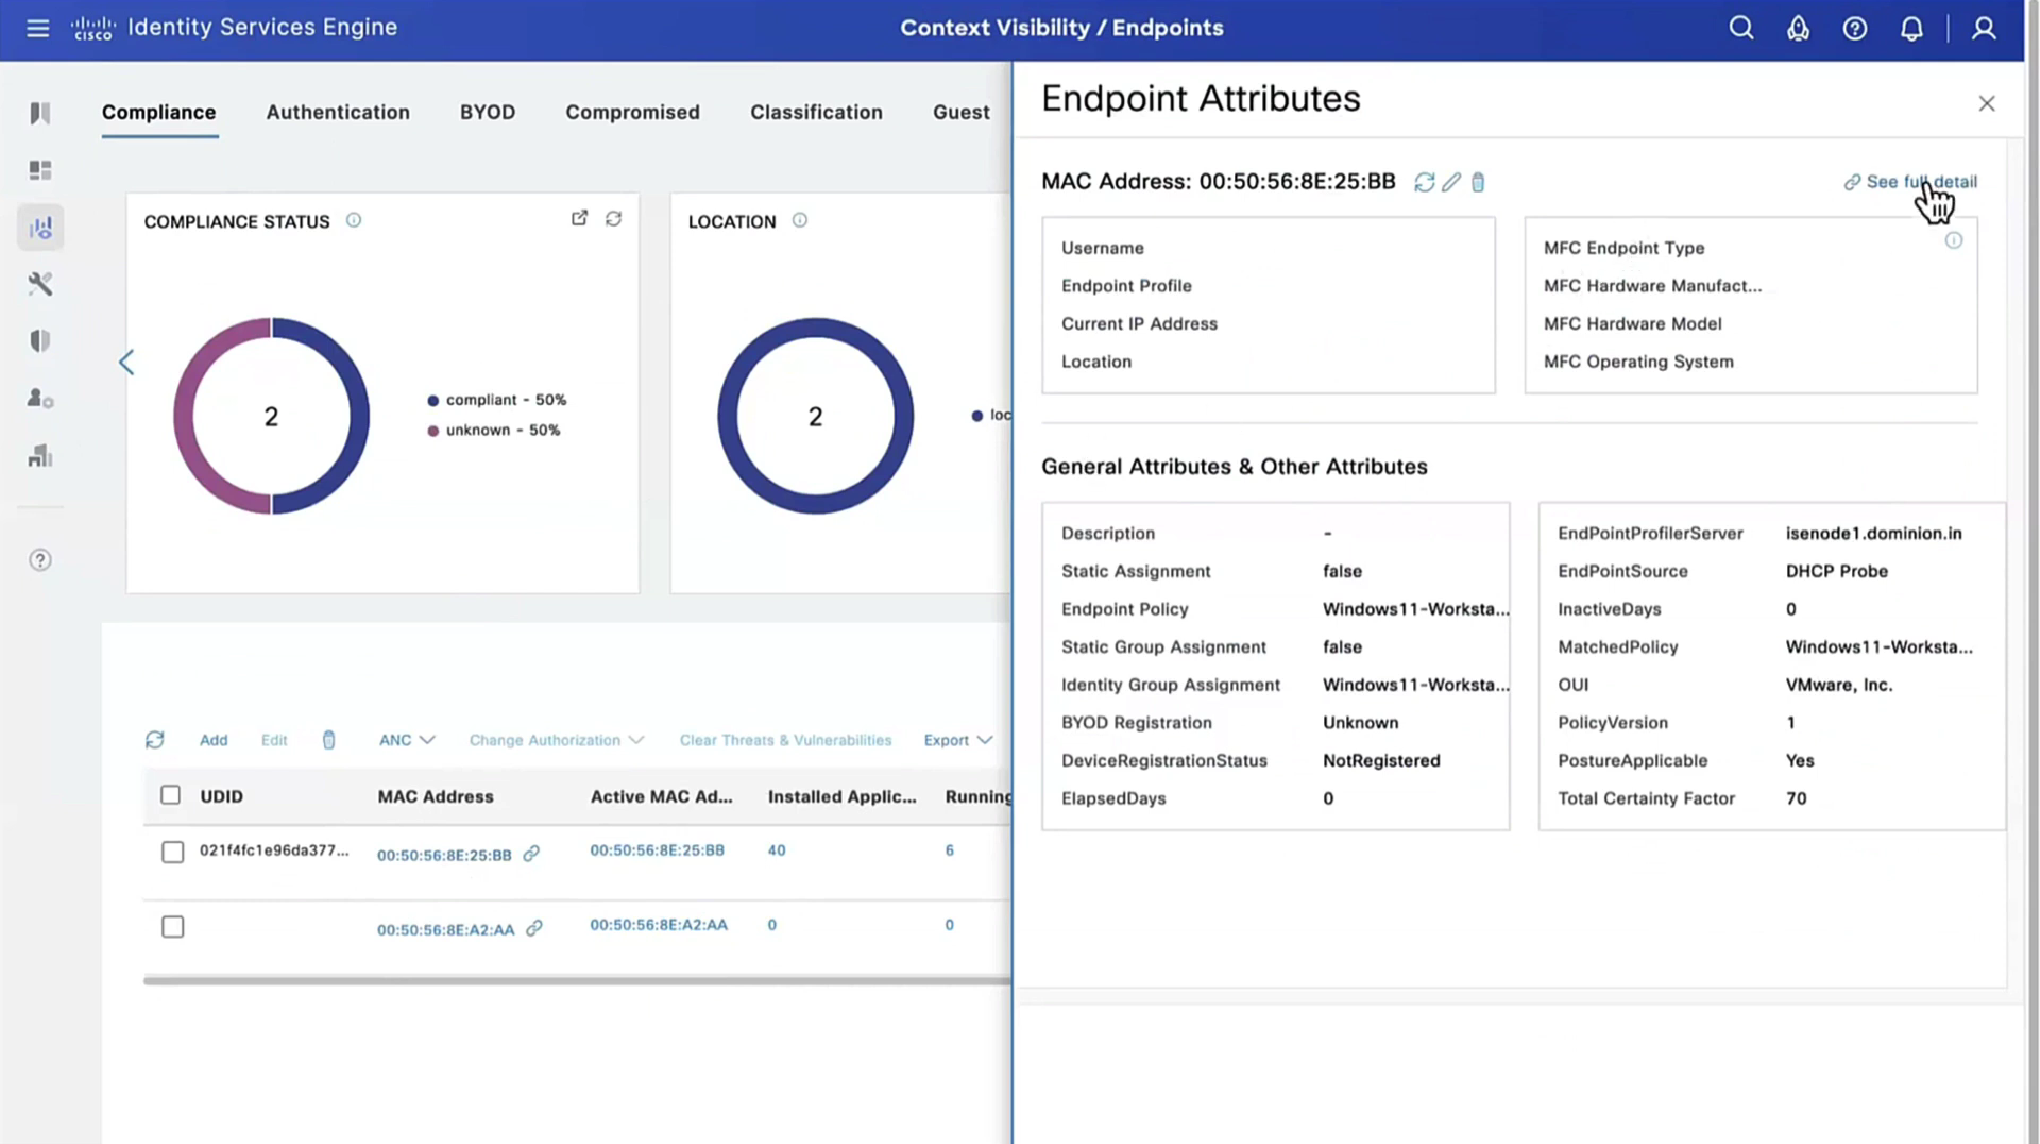Open the Export dropdown menu
2040x1144 pixels.
coord(957,740)
